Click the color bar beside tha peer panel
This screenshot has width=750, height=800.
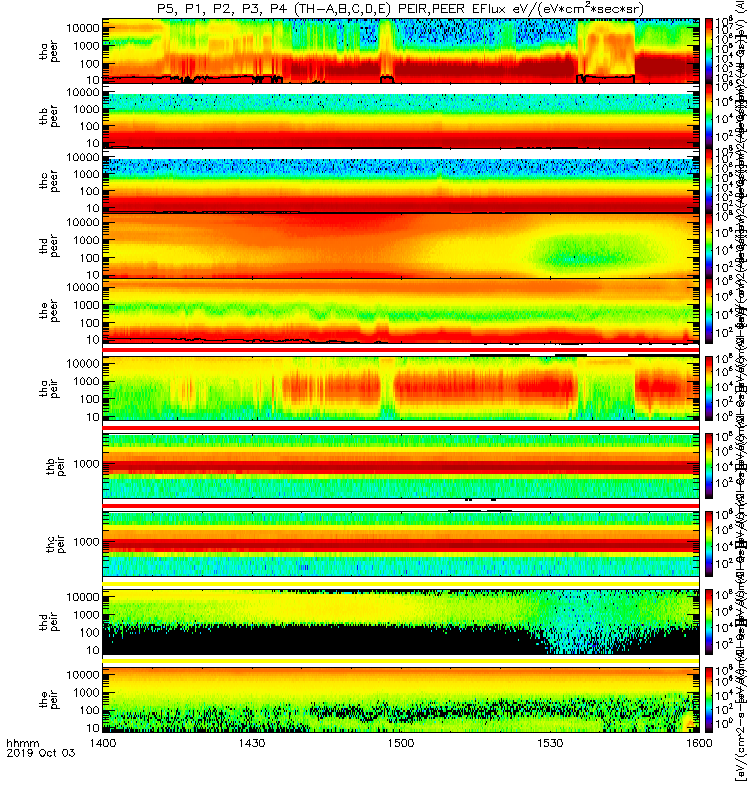709,51
